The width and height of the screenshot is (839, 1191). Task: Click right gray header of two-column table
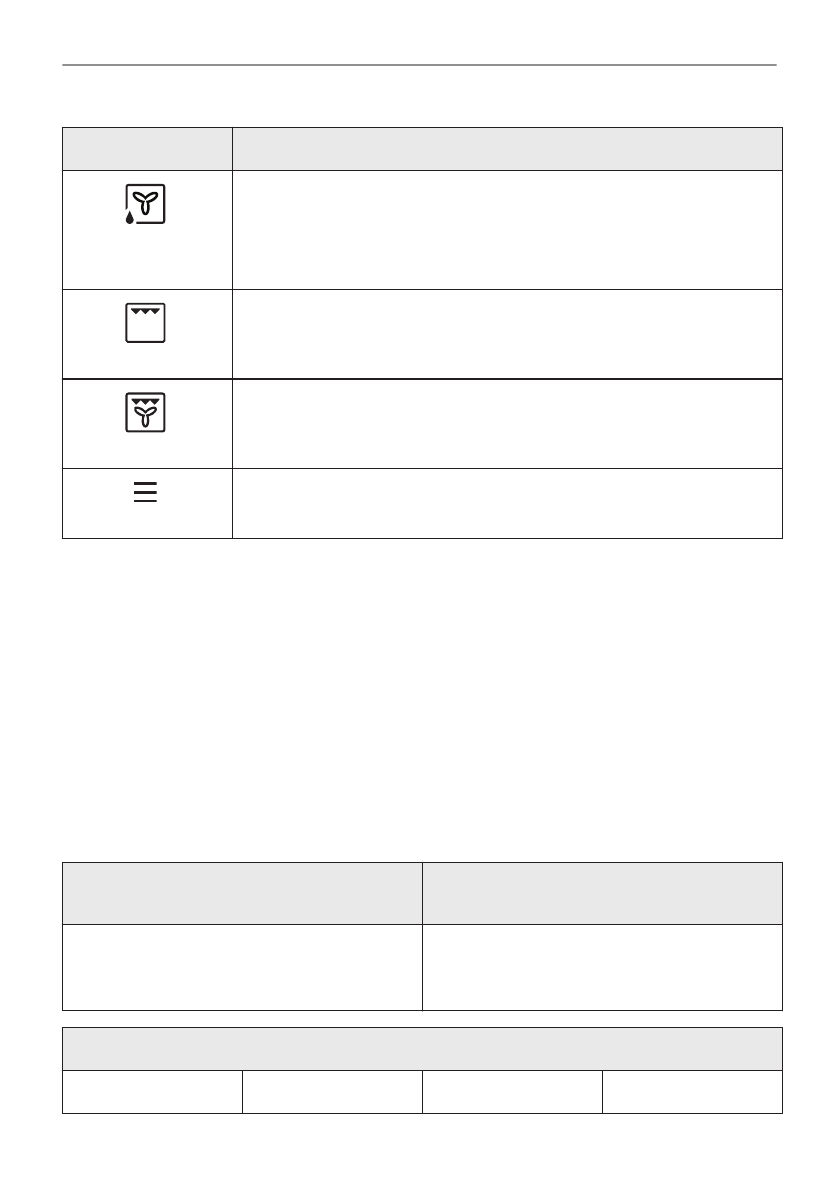click(x=602, y=893)
